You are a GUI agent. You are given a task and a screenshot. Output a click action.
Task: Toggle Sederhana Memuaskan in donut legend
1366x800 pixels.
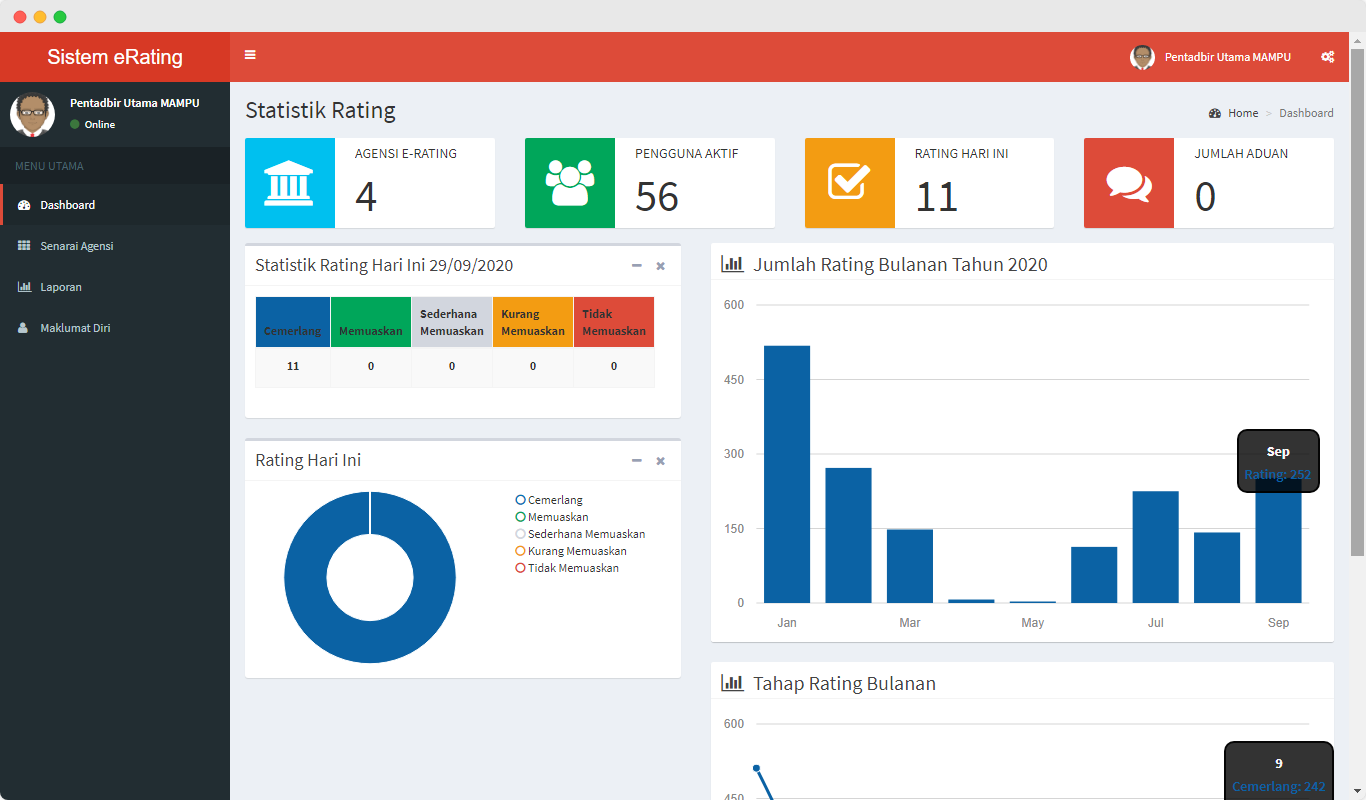(580, 534)
